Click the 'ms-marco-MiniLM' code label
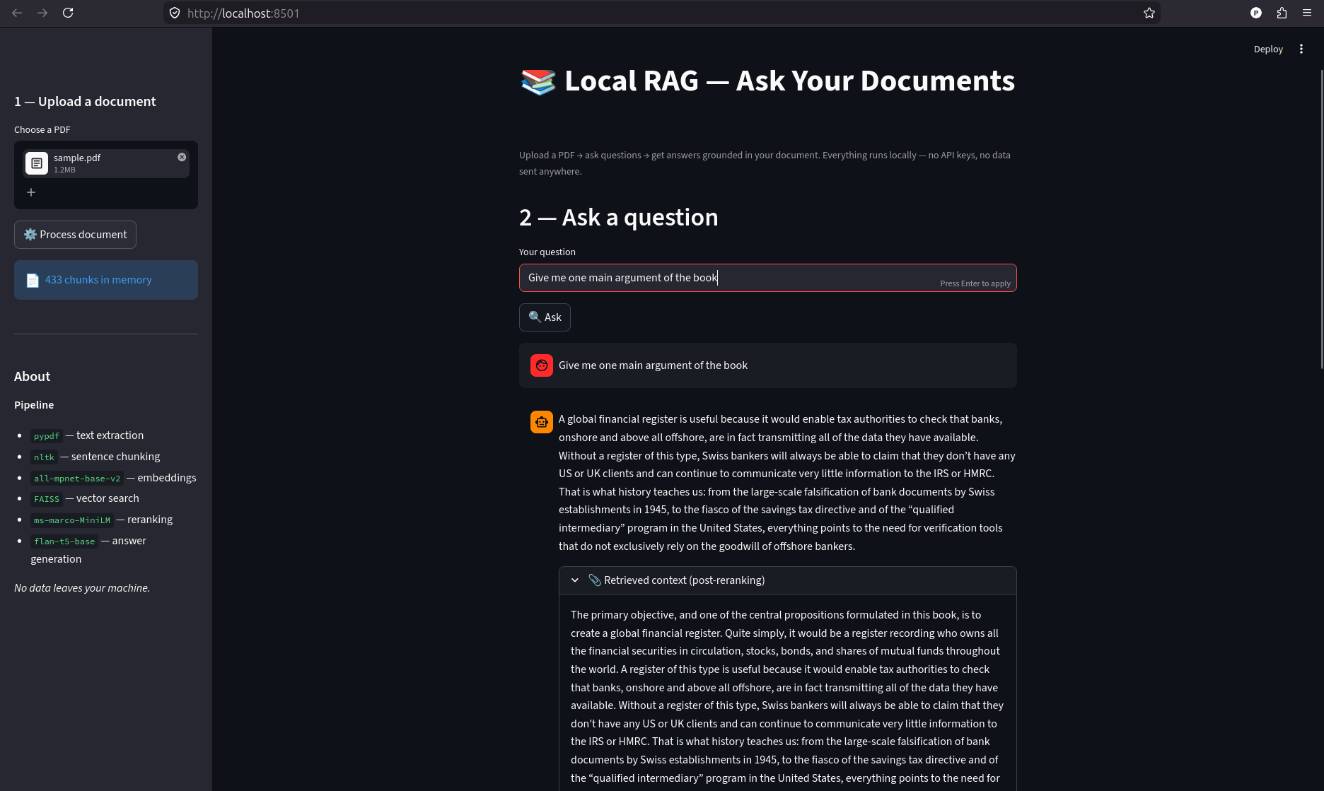This screenshot has width=1324, height=791. pyautogui.click(x=71, y=520)
